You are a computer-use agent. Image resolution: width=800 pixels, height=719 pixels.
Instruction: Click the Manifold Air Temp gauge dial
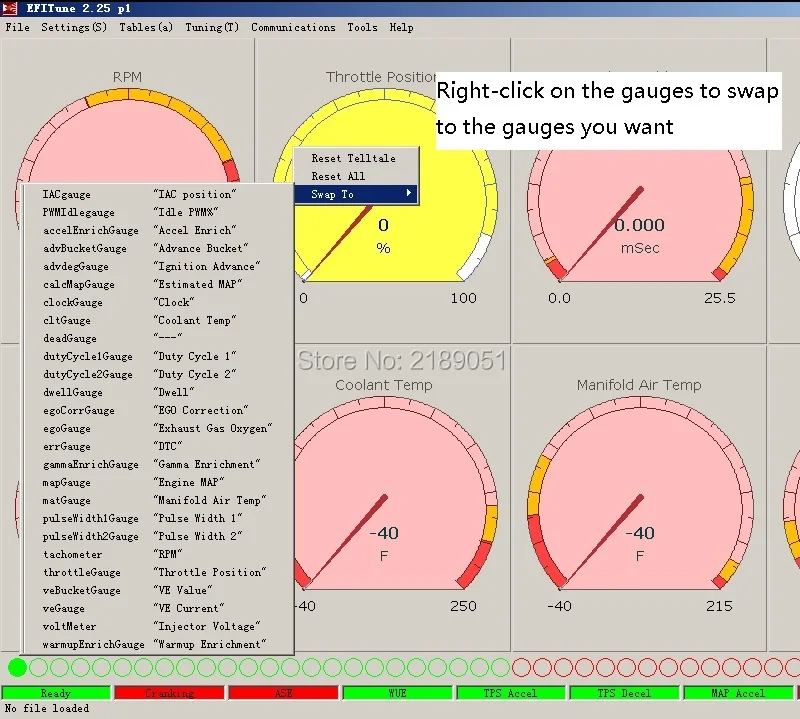(x=640, y=492)
